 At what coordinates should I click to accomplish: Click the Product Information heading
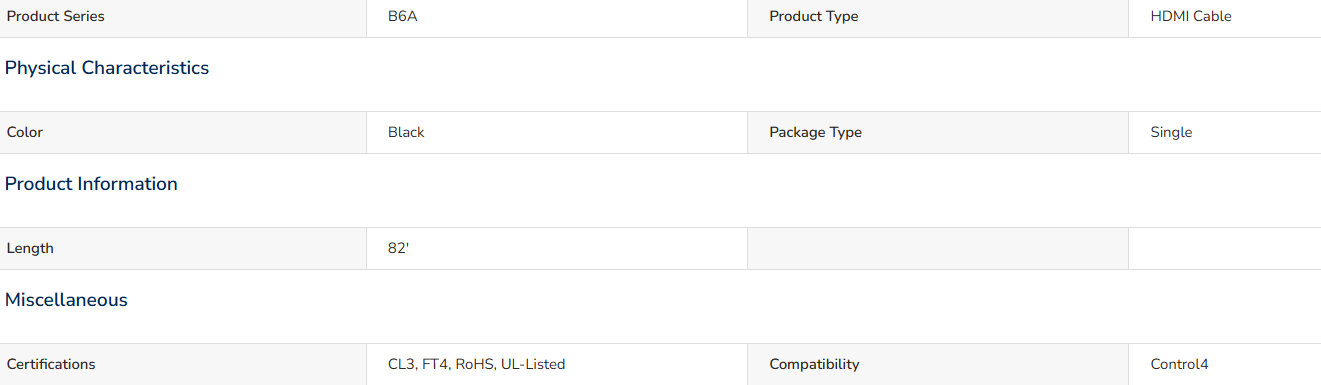91,184
